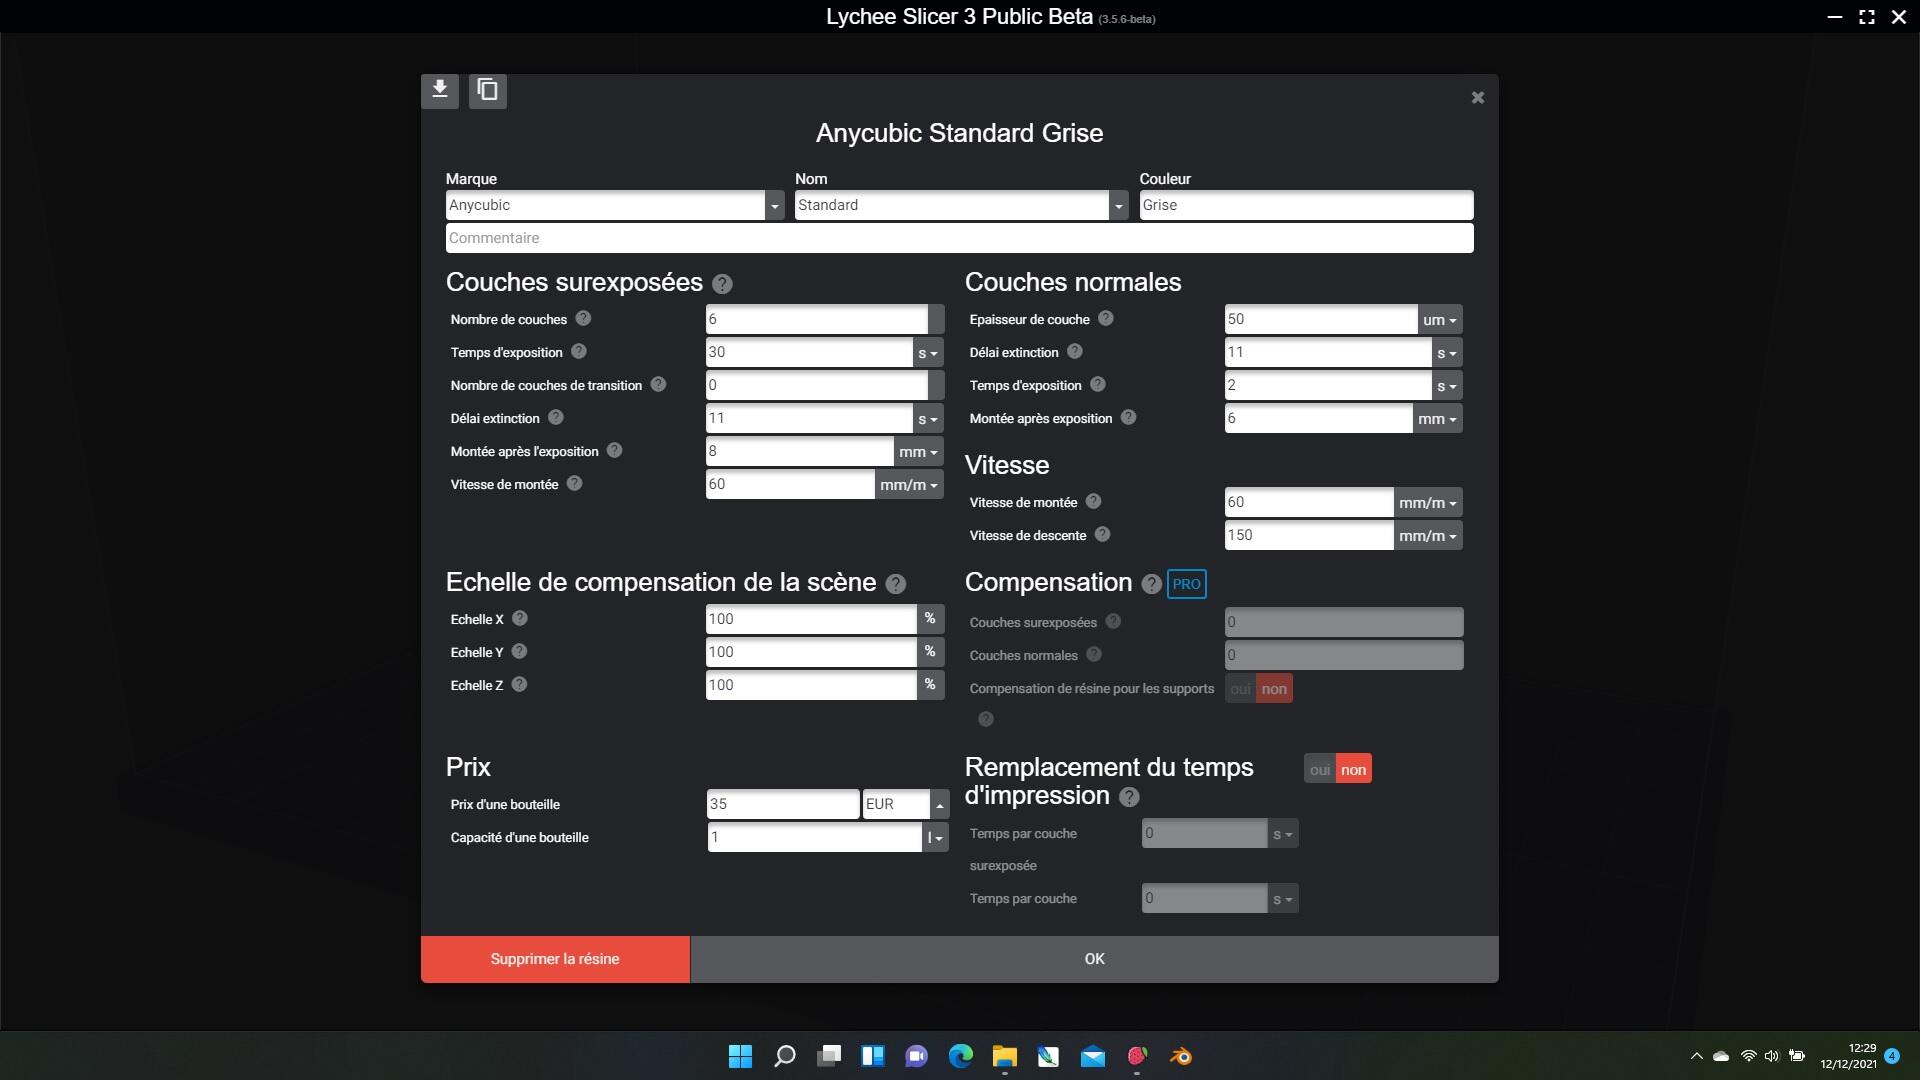This screenshot has width=1920, height=1080.
Task: Open mm unit dropdown for Montée après l'exposition
Action: pyautogui.click(x=918, y=452)
